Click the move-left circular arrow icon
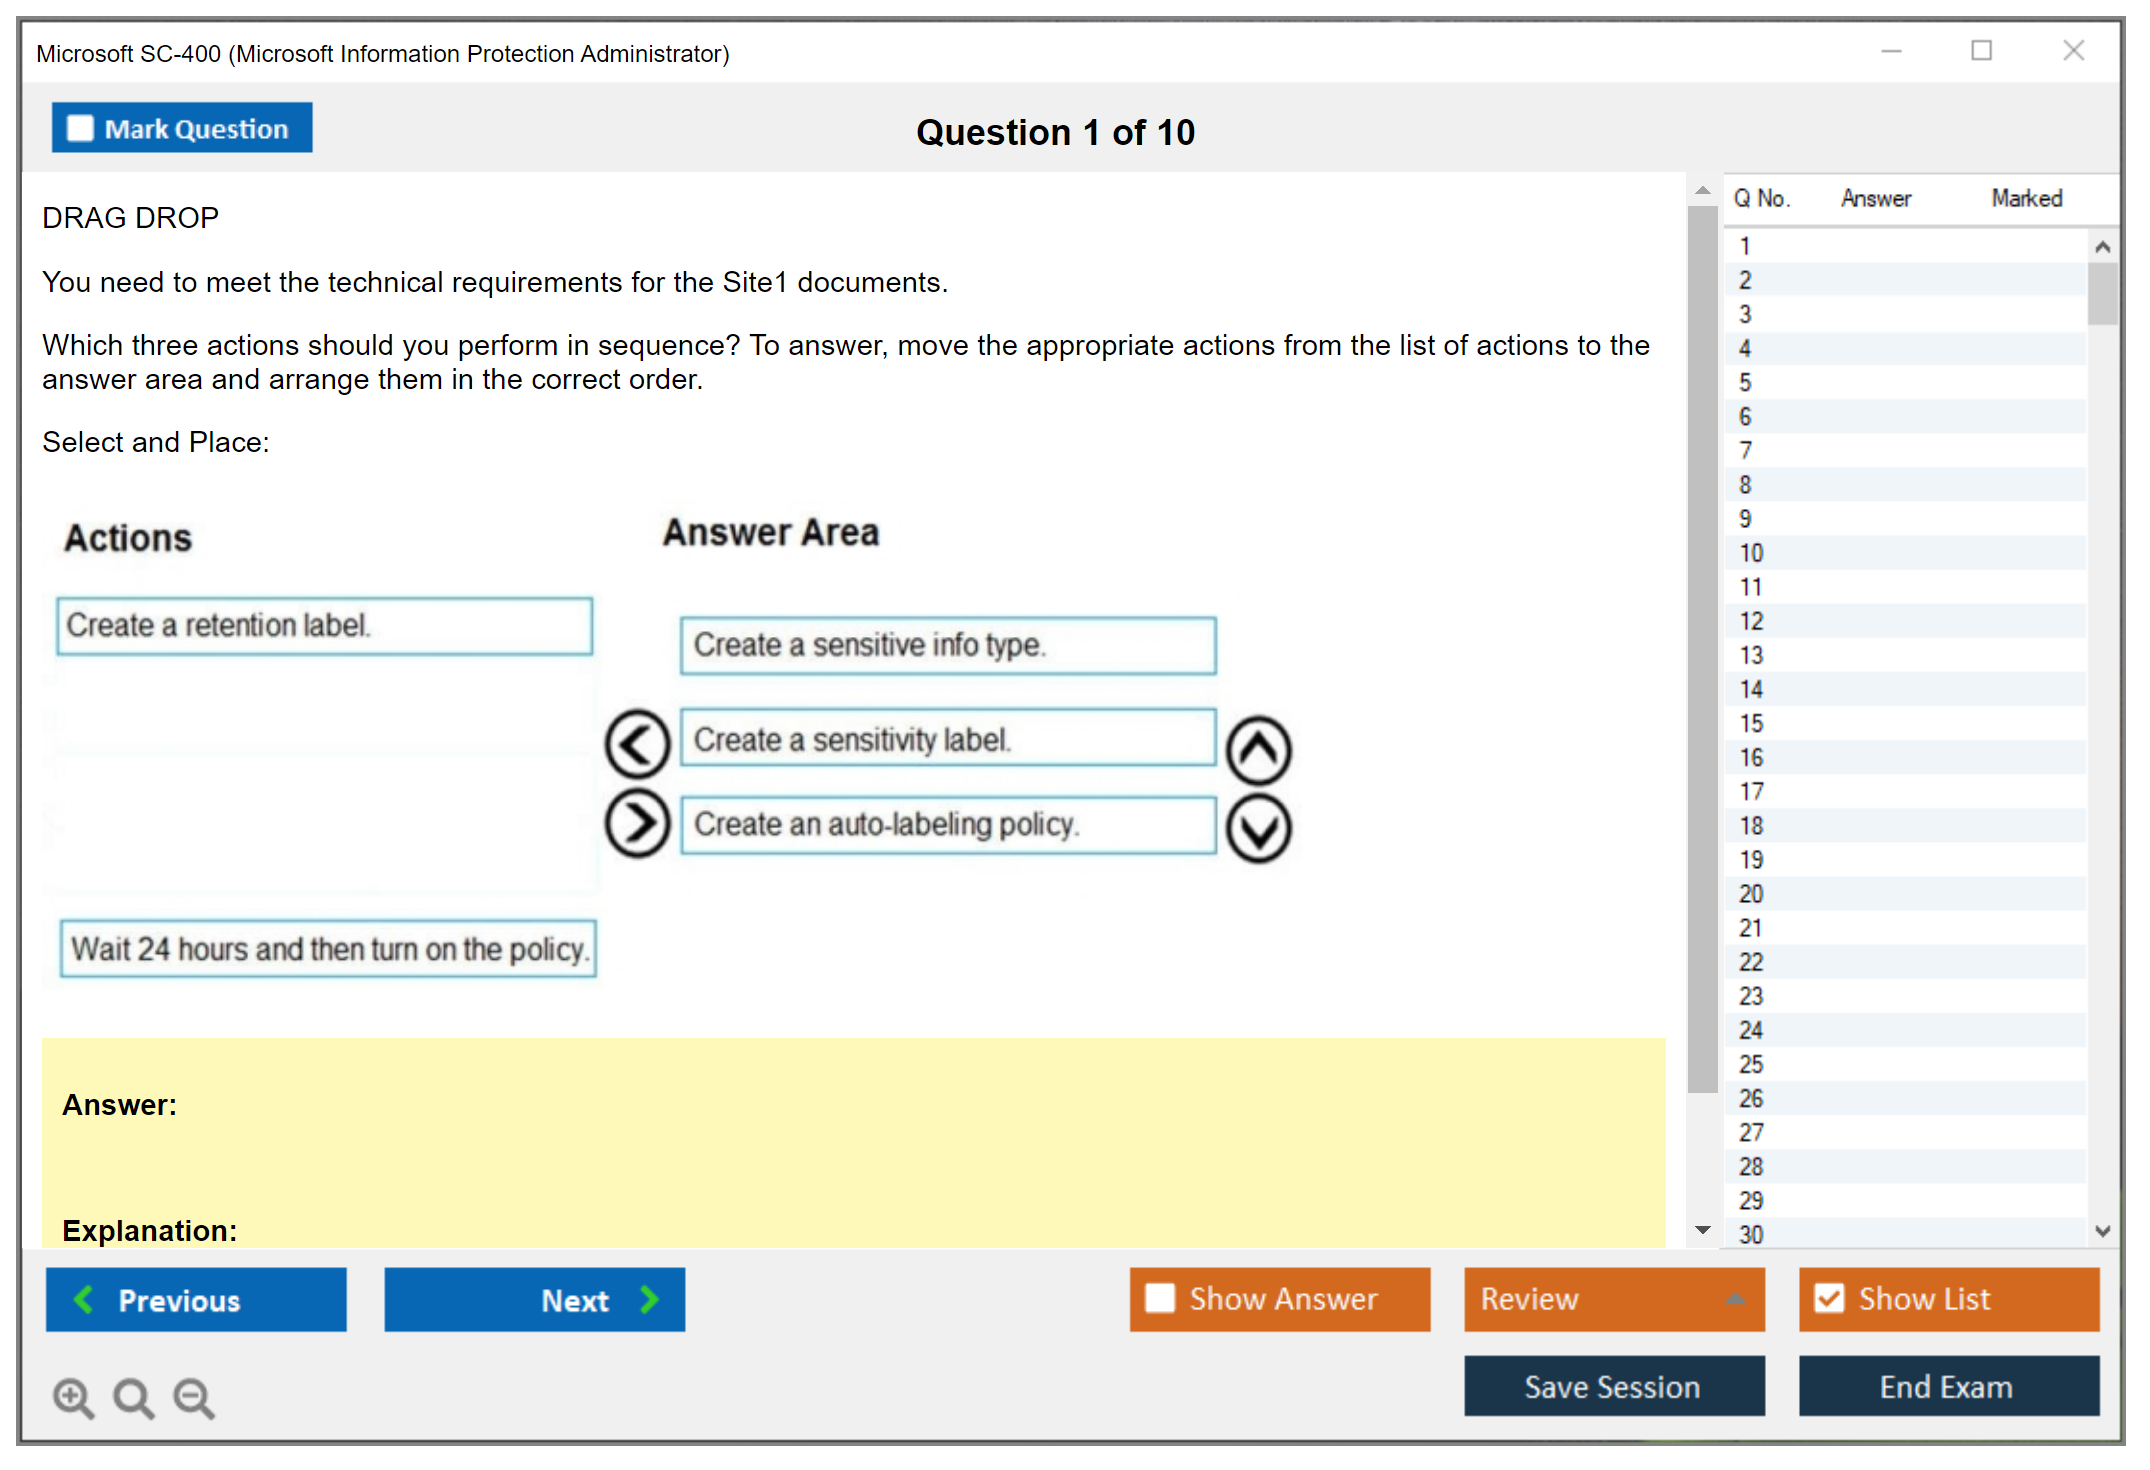This screenshot has height=1470, width=2150. pyautogui.click(x=637, y=744)
